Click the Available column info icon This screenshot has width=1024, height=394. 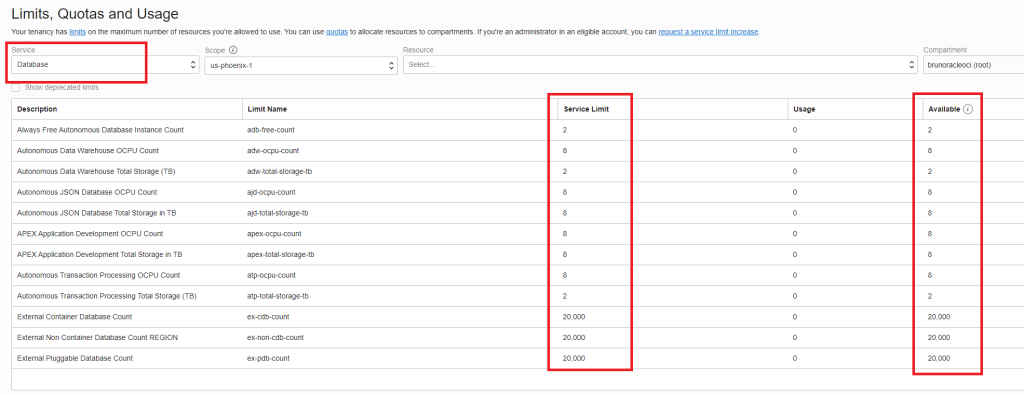[968, 109]
